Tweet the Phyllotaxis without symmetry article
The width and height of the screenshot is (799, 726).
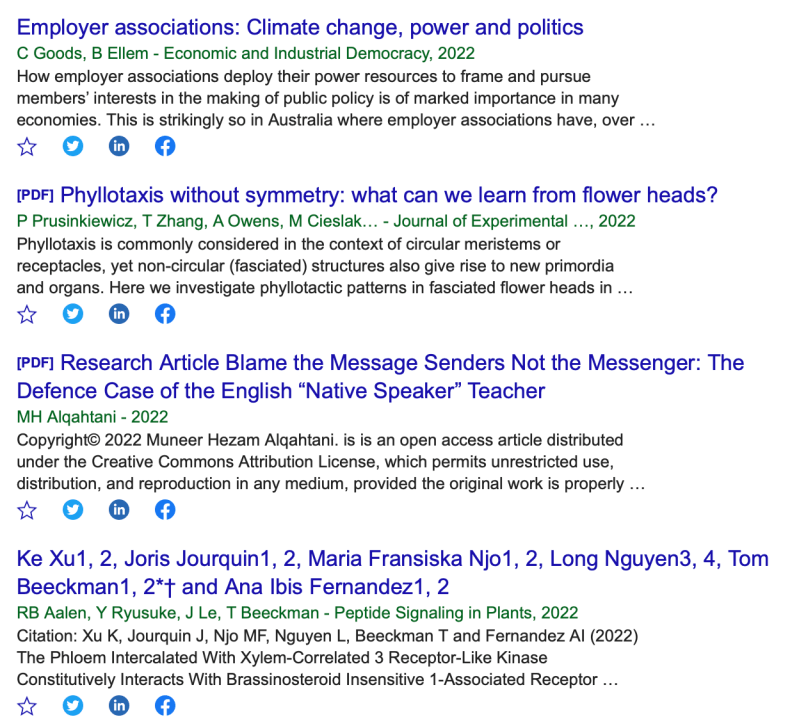click(x=73, y=314)
